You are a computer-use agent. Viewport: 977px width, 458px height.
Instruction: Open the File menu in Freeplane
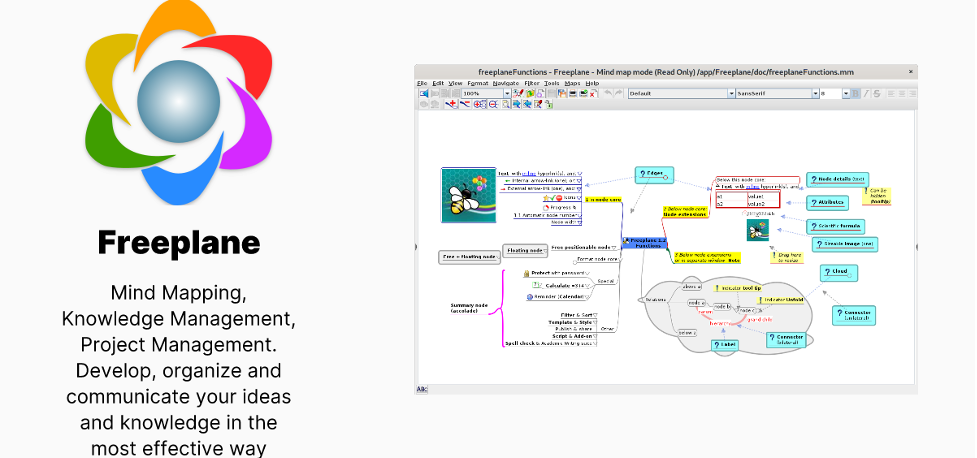point(422,83)
